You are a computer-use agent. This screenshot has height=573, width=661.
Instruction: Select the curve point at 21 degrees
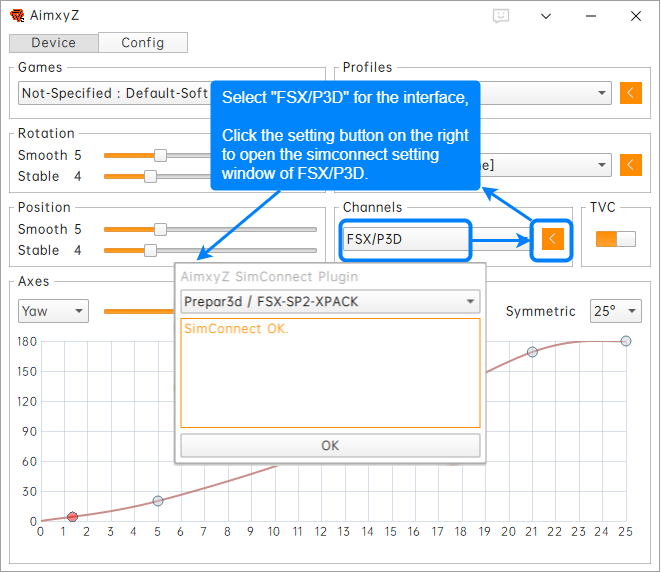tap(532, 352)
